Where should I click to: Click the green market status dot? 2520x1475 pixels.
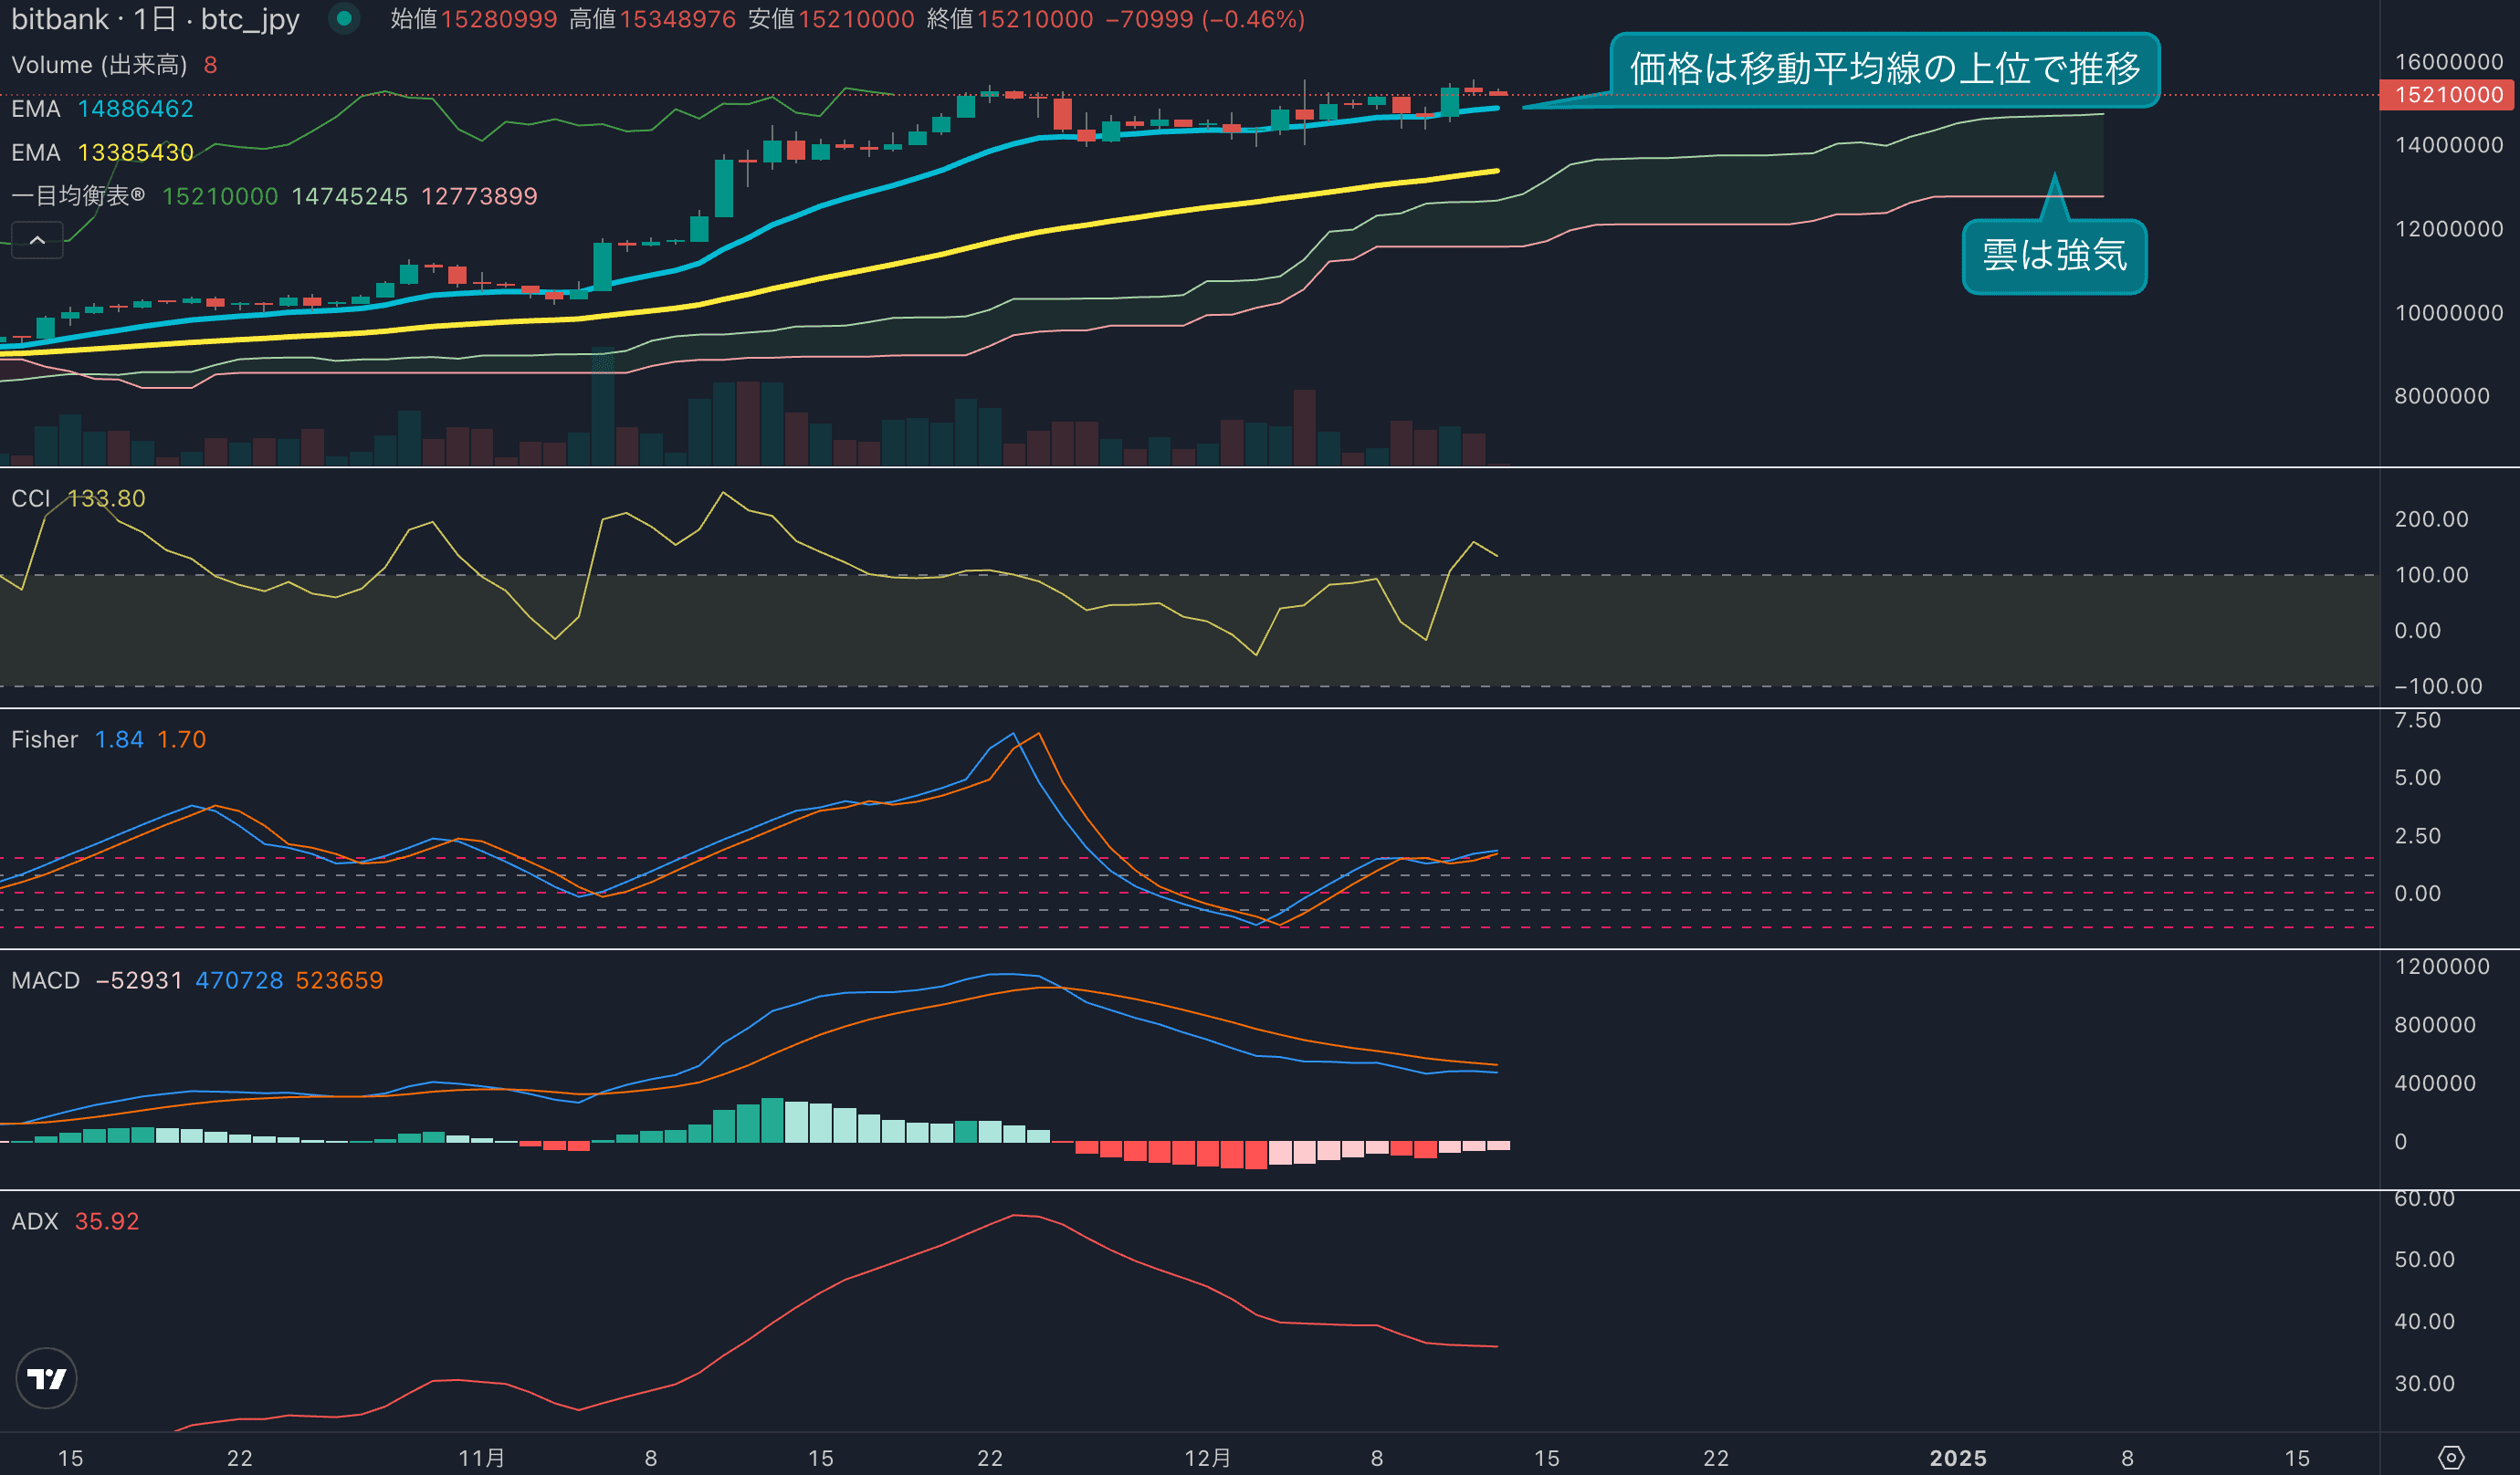(344, 19)
